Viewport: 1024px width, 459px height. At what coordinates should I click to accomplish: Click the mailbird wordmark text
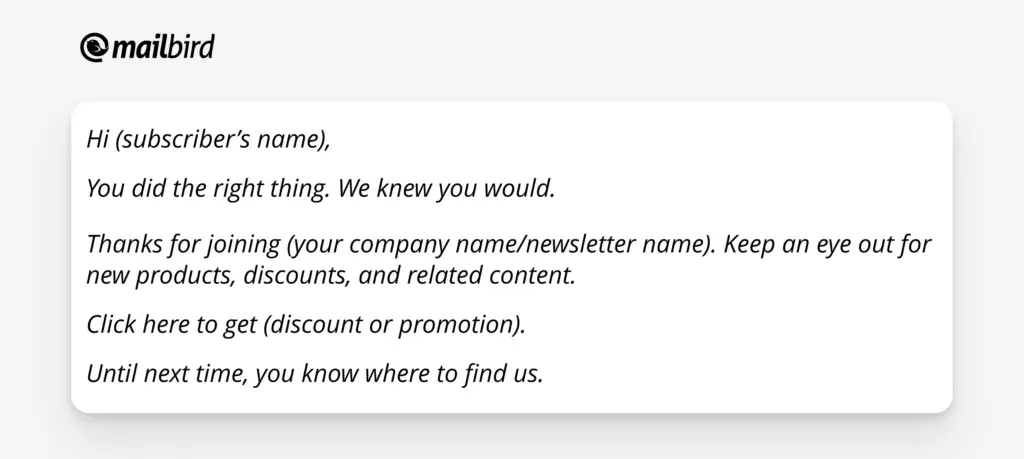[163, 47]
